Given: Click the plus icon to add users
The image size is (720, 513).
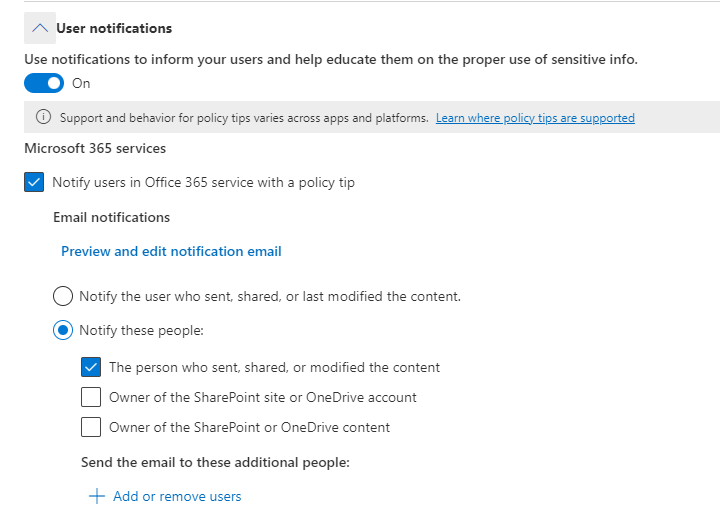Looking at the screenshot, I should [x=97, y=496].
